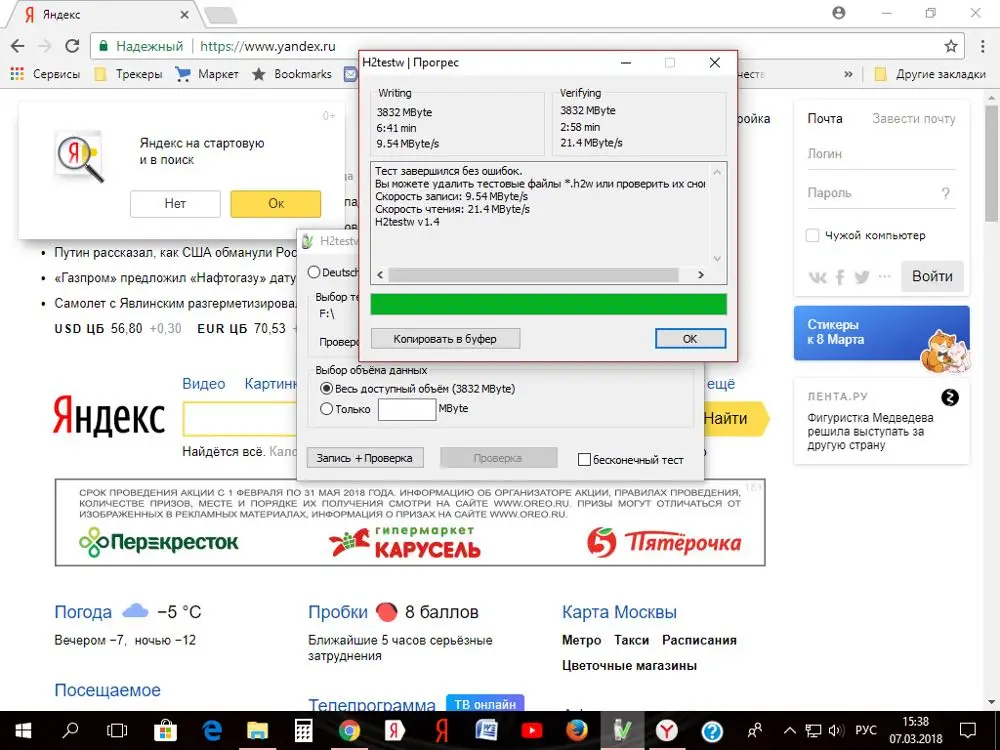Viewport: 1000px width, 750px height.
Task: Open Завести почту link
Action: (x=913, y=119)
